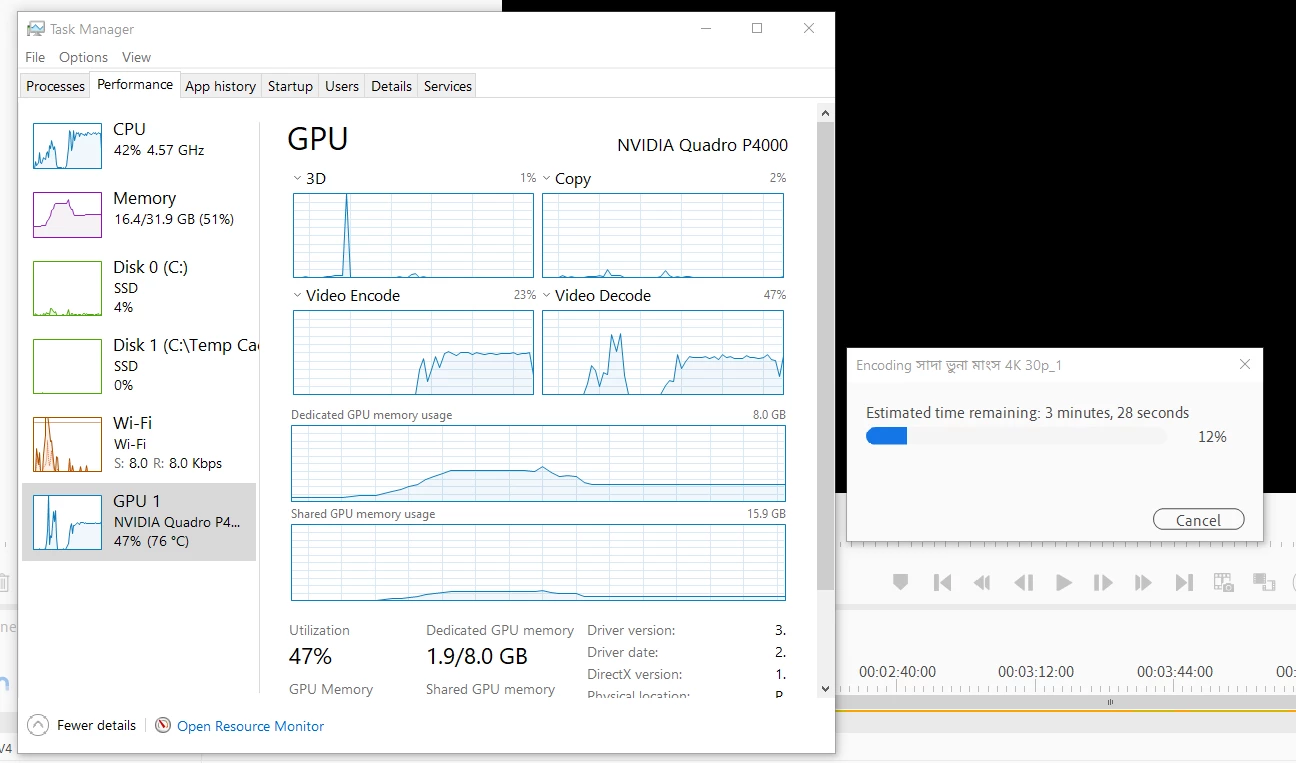1296x763 pixels.
Task: Cancel the encoding job
Action: point(1198,520)
